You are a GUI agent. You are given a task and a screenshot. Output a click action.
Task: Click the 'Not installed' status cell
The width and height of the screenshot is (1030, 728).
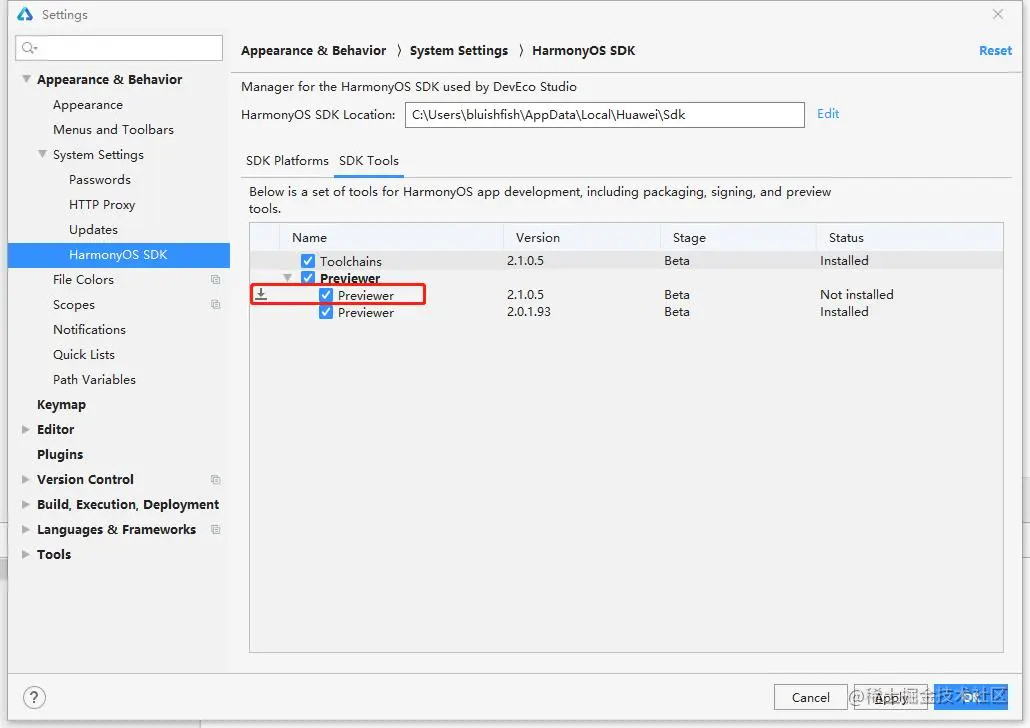857,294
